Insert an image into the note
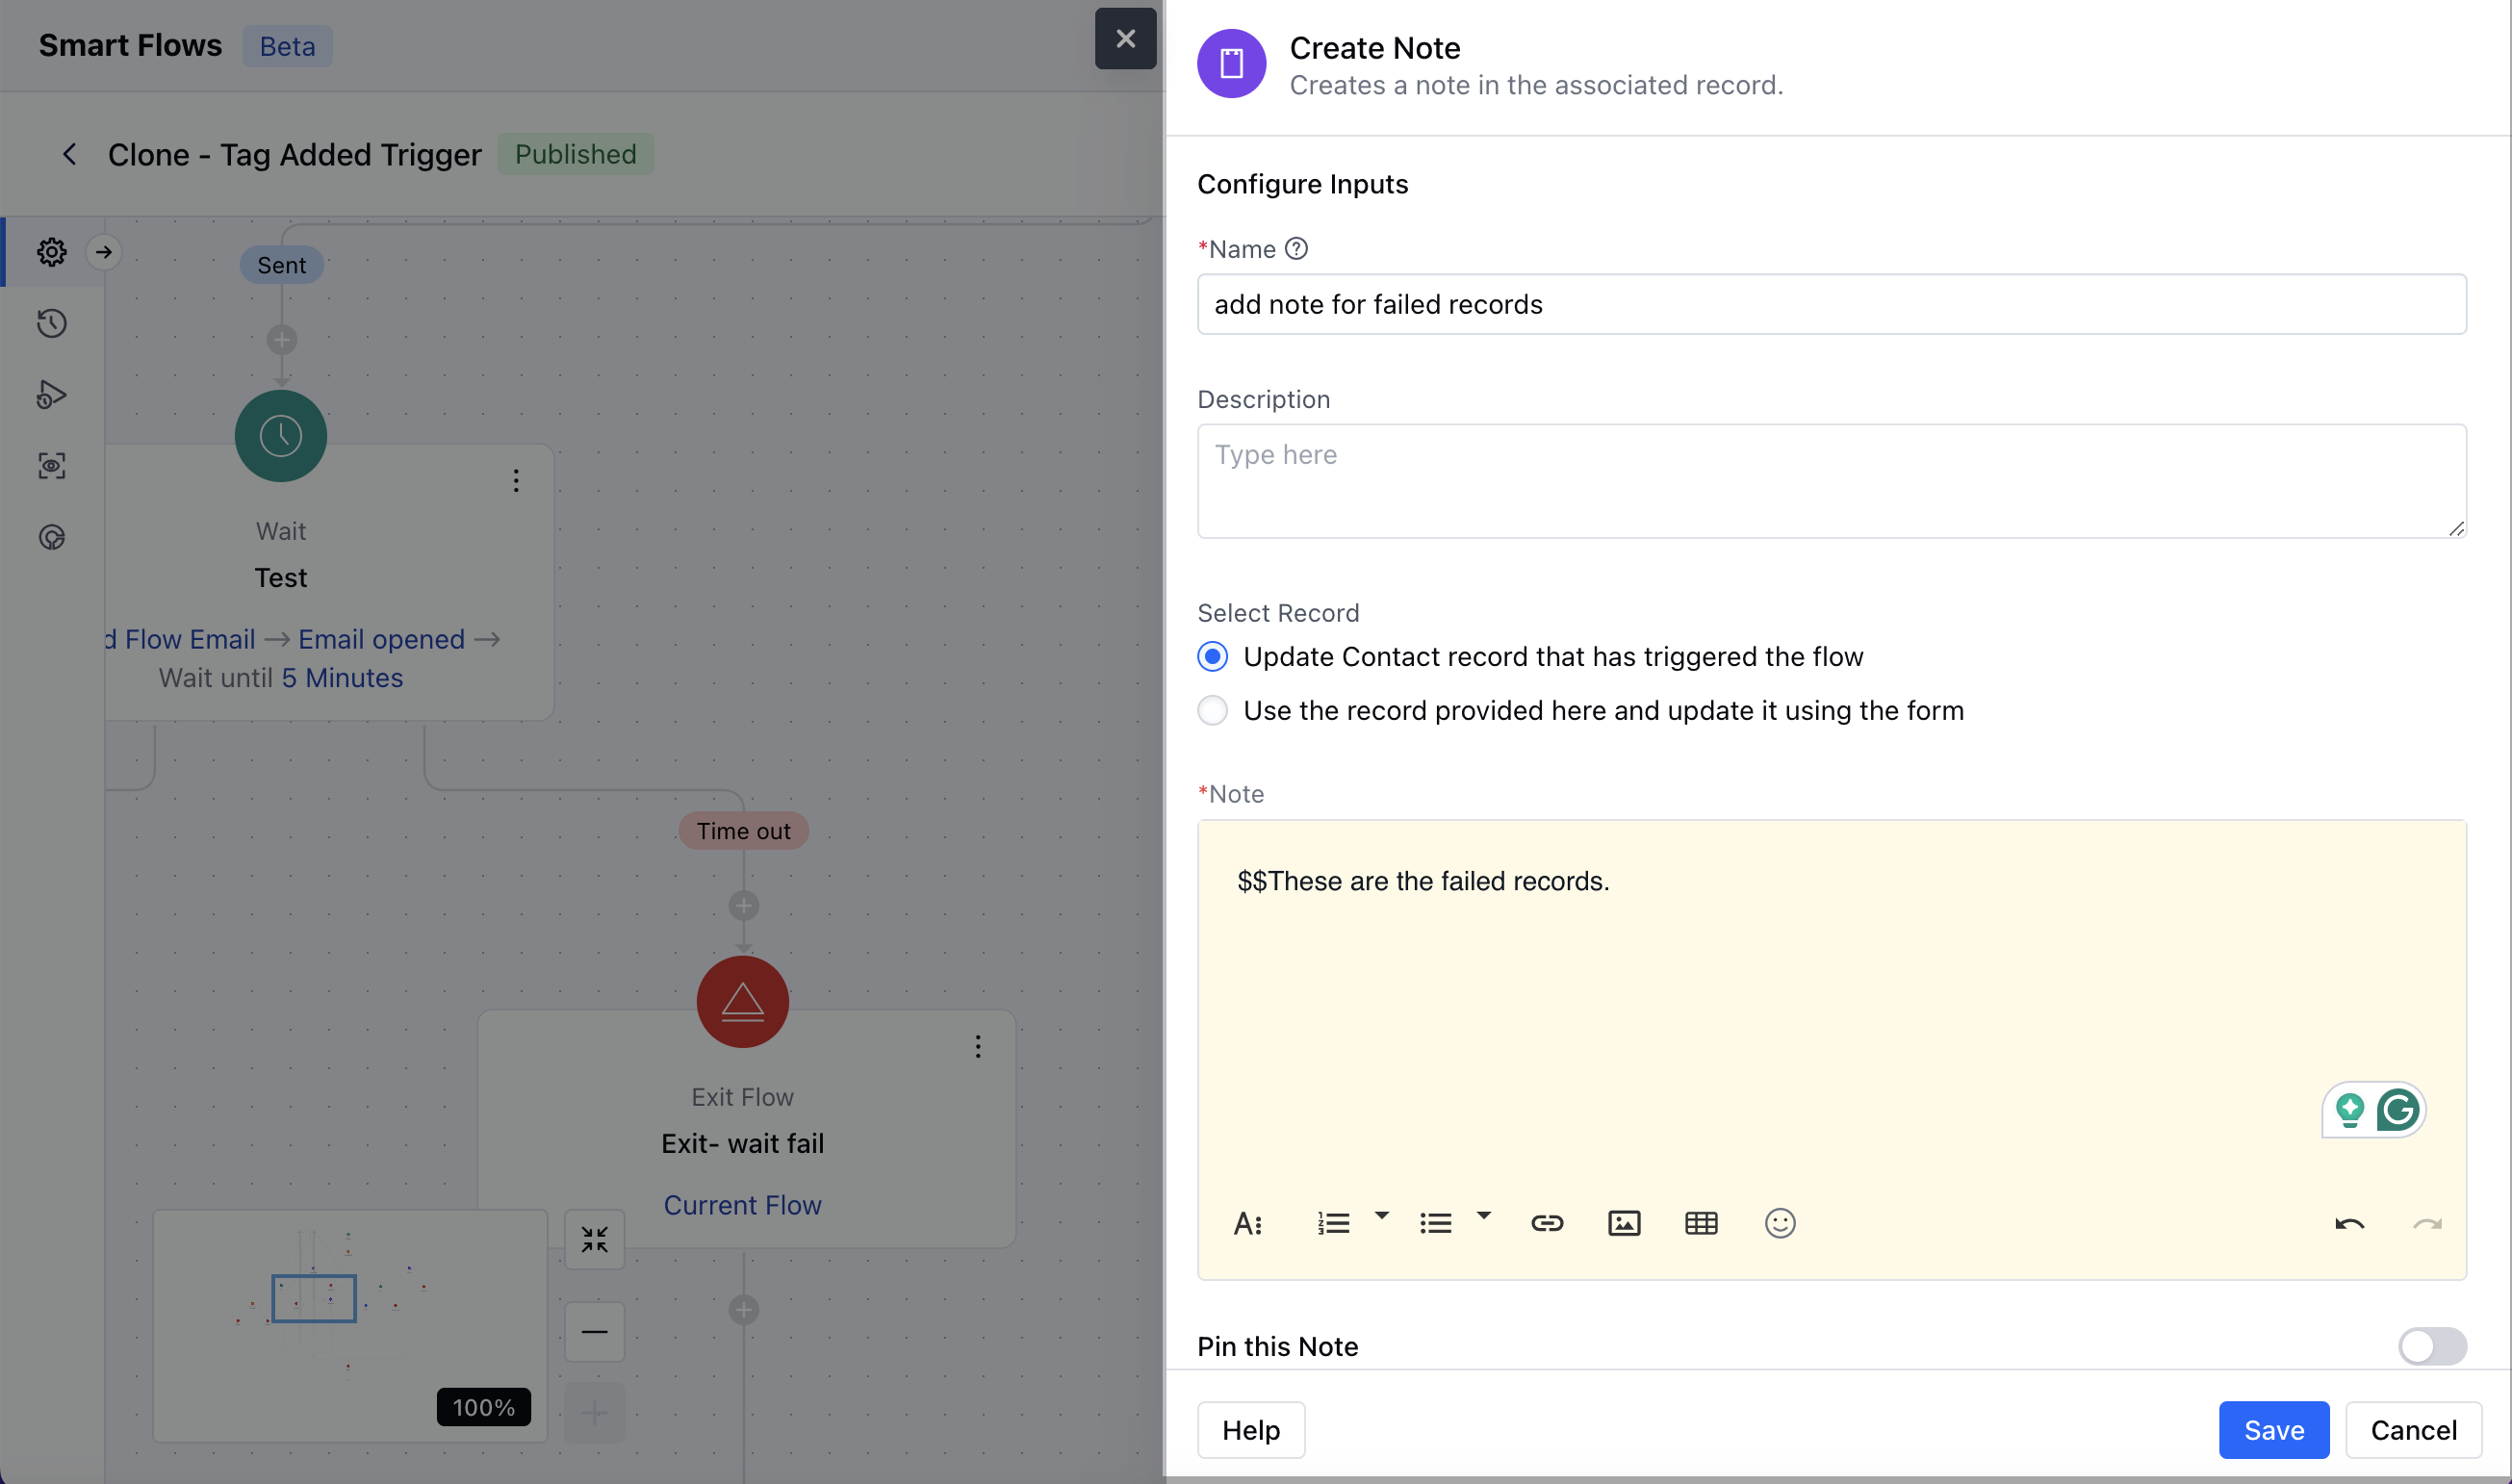The width and height of the screenshot is (2512, 1484). 1623,1223
